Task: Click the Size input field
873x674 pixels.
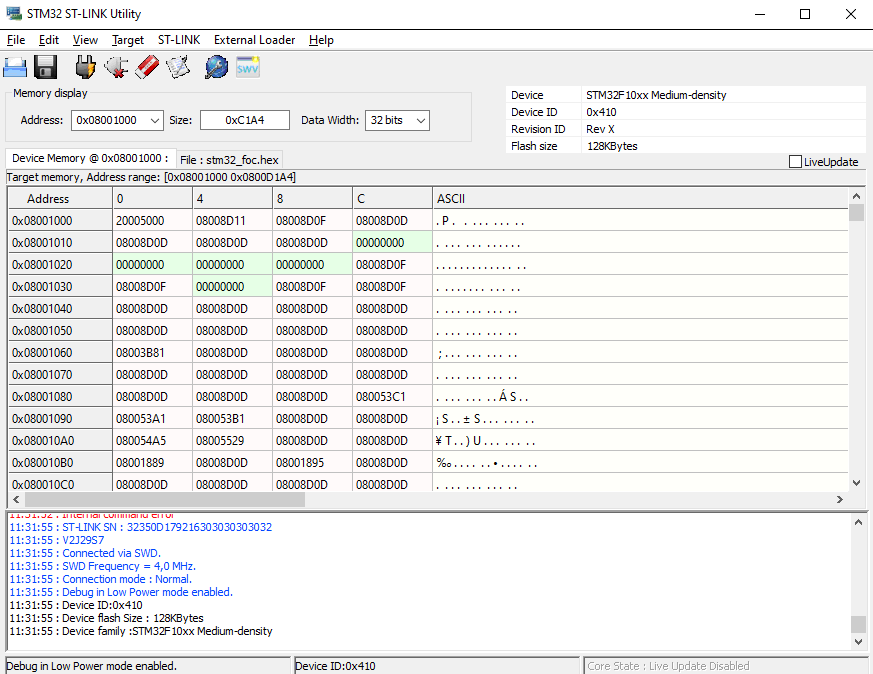Action: (244, 120)
